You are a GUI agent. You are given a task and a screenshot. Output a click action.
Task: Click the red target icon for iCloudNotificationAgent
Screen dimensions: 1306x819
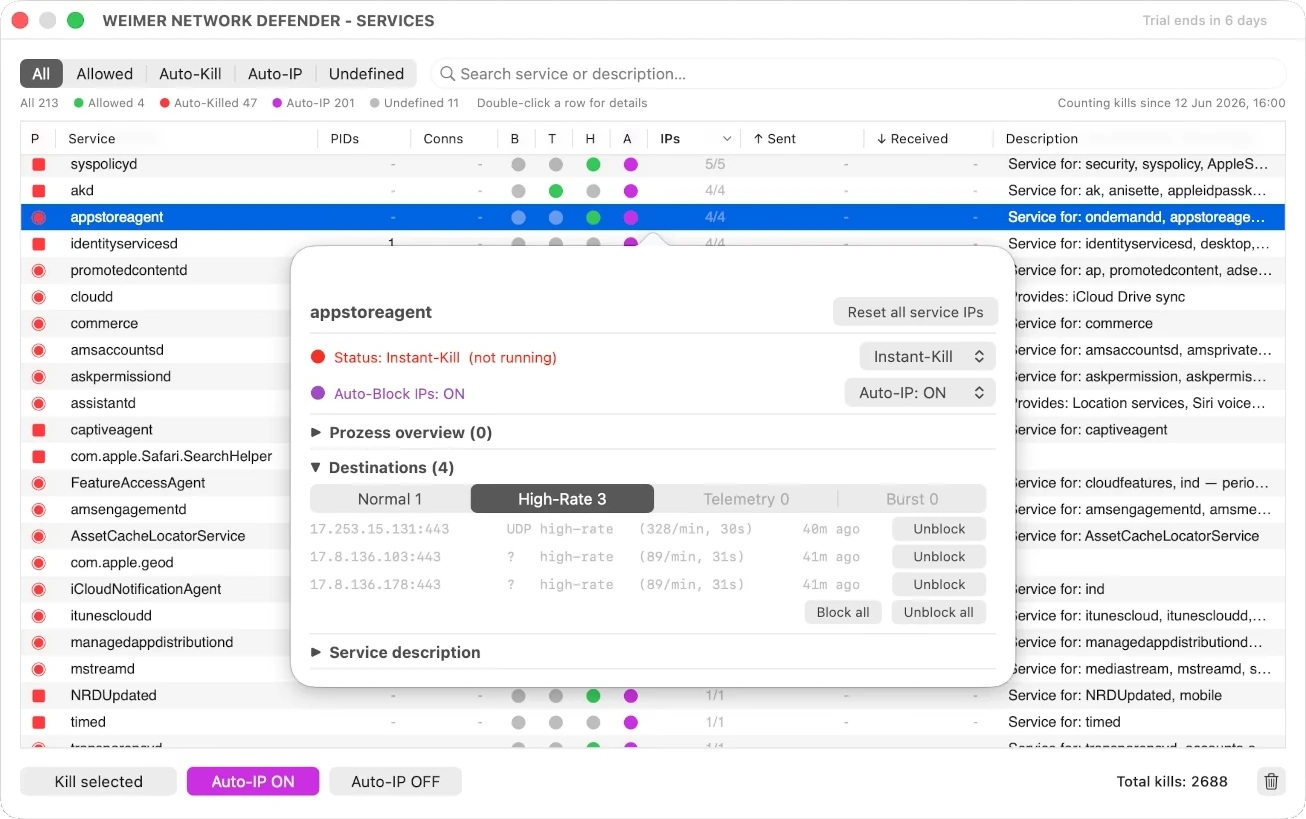click(39, 589)
